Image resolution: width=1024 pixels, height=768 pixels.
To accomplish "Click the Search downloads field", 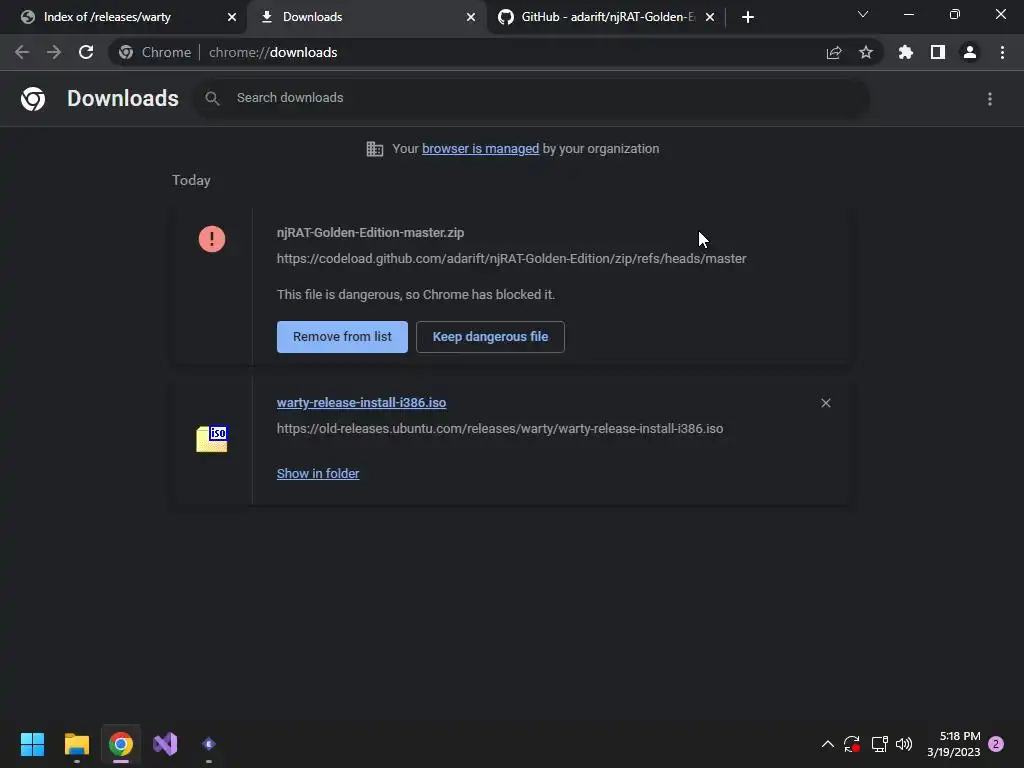I will tap(530, 98).
